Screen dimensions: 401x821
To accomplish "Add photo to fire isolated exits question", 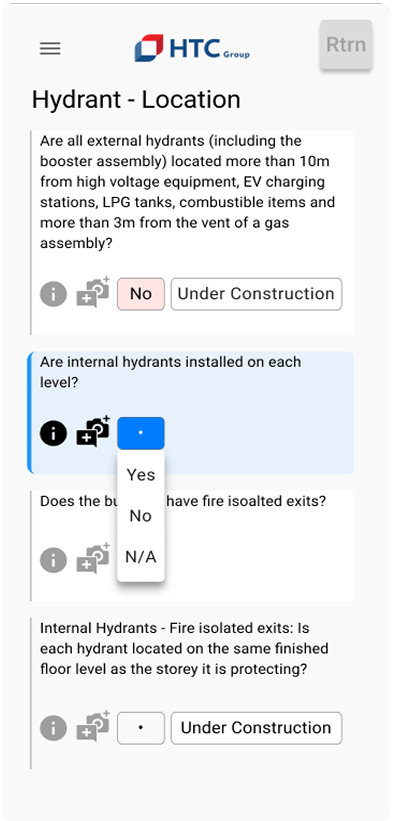I will pos(93,559).
